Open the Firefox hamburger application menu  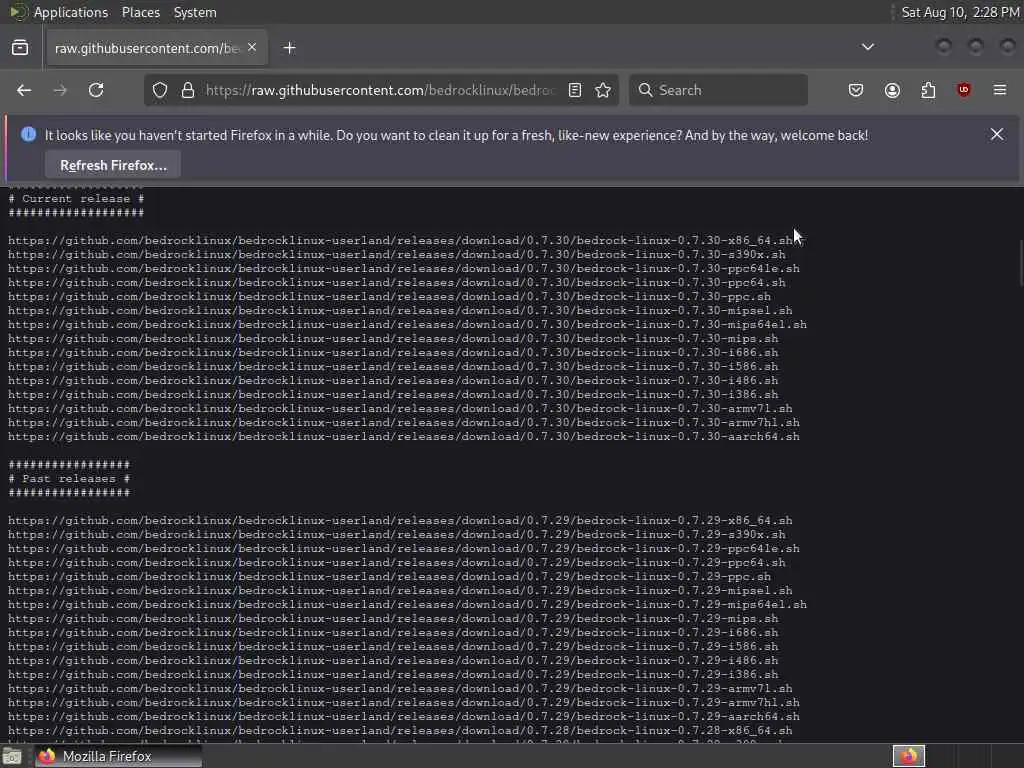1000,89
